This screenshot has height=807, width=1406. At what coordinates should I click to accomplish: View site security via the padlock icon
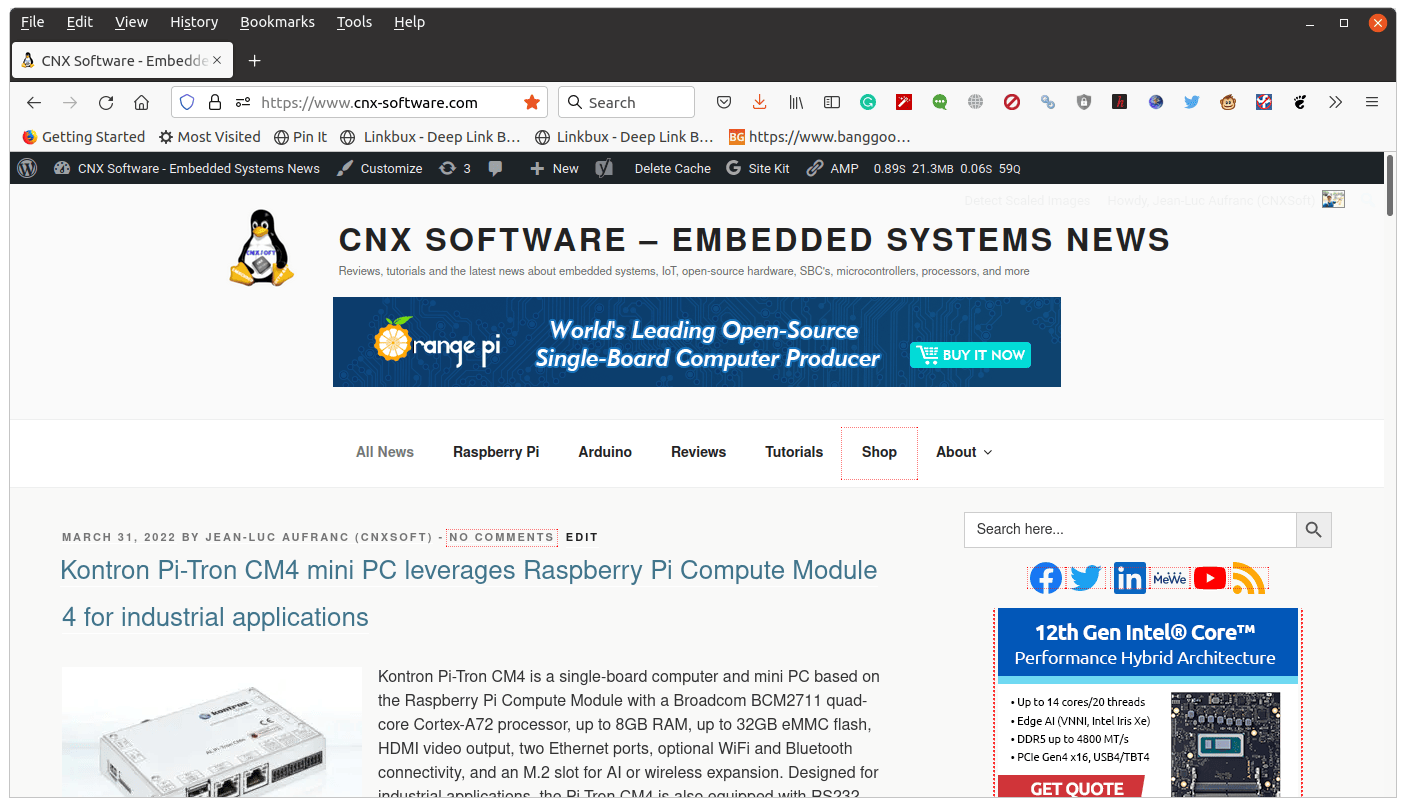click(x=214, y=102)
